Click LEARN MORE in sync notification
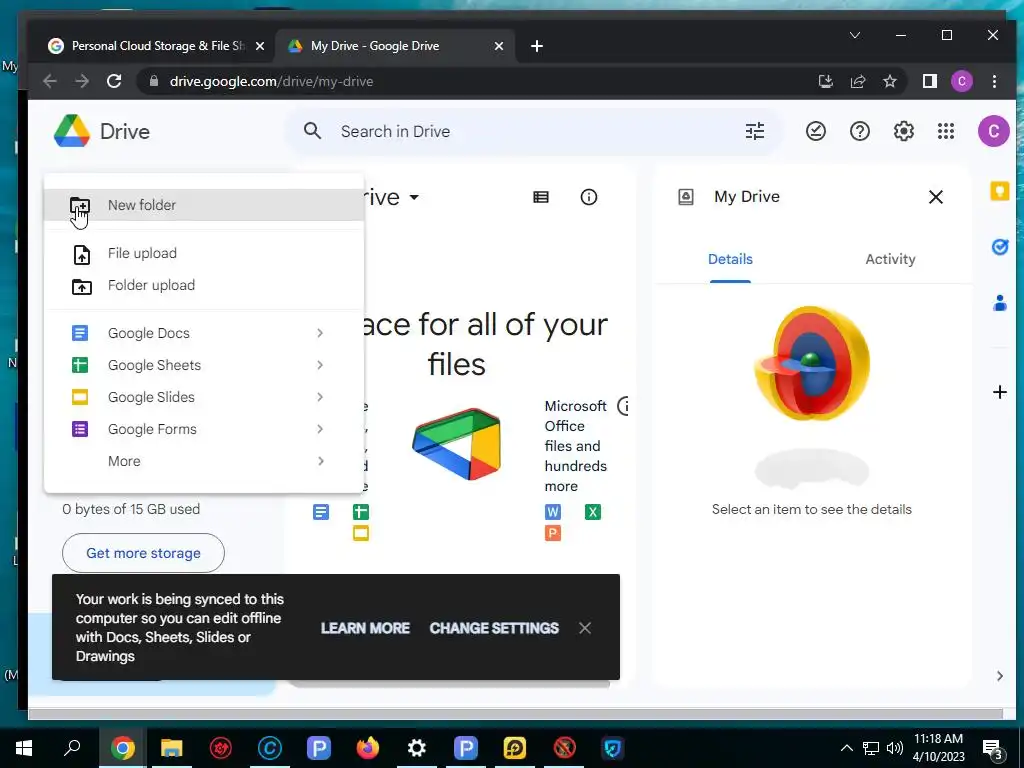The width and height of the screenshot is (1024, 768). pos(365,628)
